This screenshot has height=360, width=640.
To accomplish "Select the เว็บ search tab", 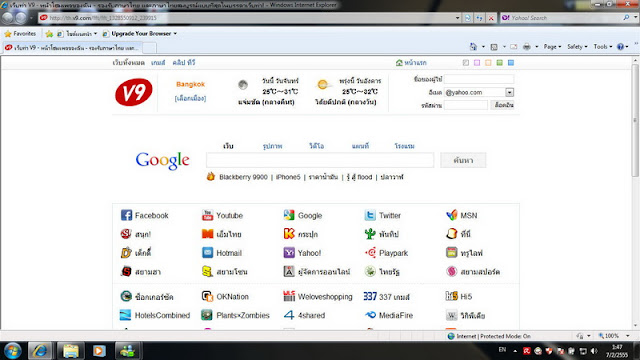I will (x=228, y=146).
